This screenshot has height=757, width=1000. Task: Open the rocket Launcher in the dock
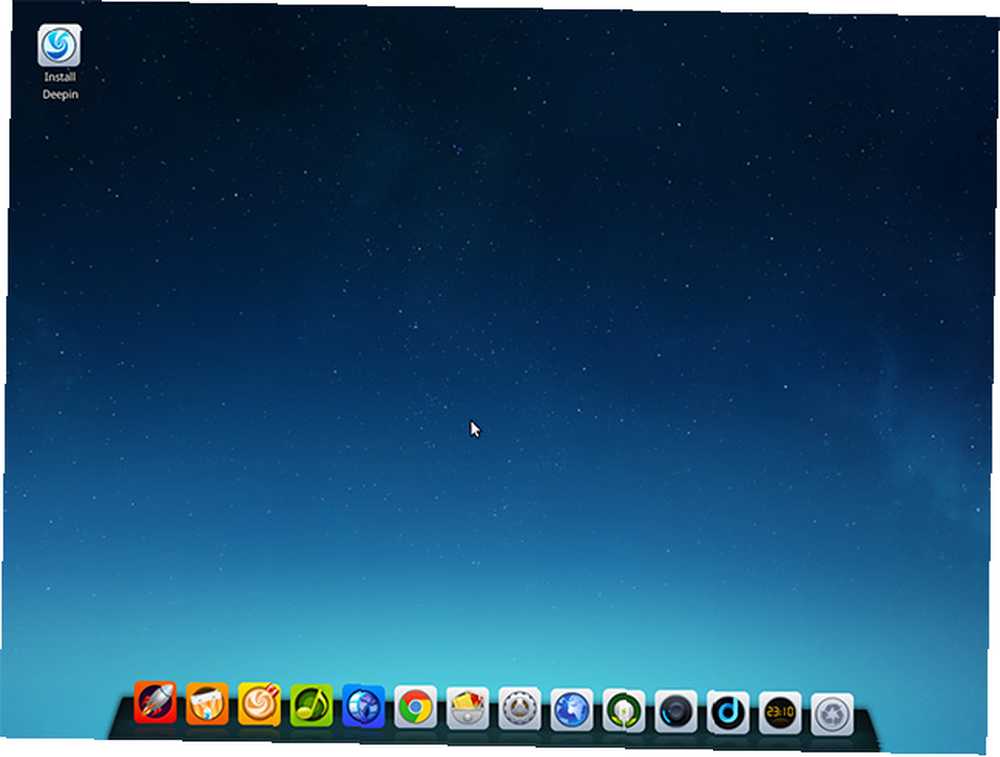click(155, 702)
